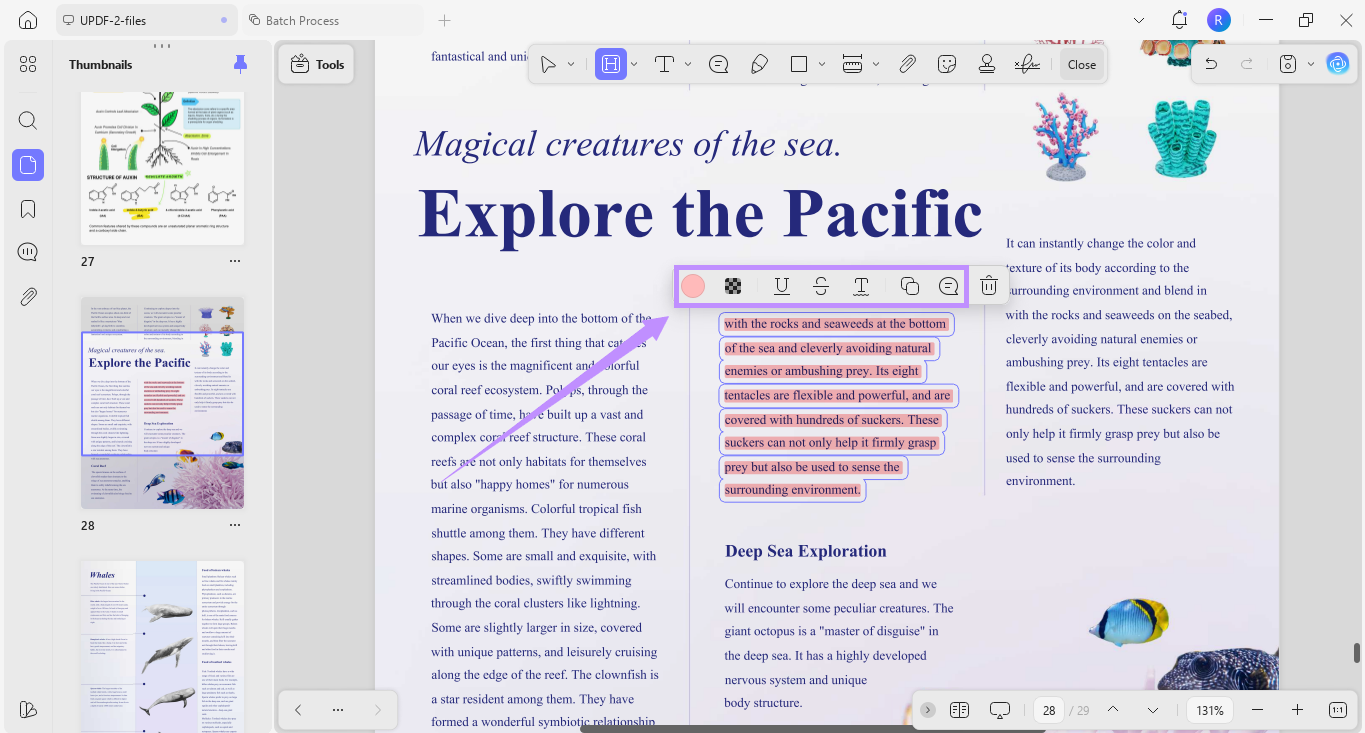
Task: Toggle underline on the selected highlight
Action: [782, 286]
